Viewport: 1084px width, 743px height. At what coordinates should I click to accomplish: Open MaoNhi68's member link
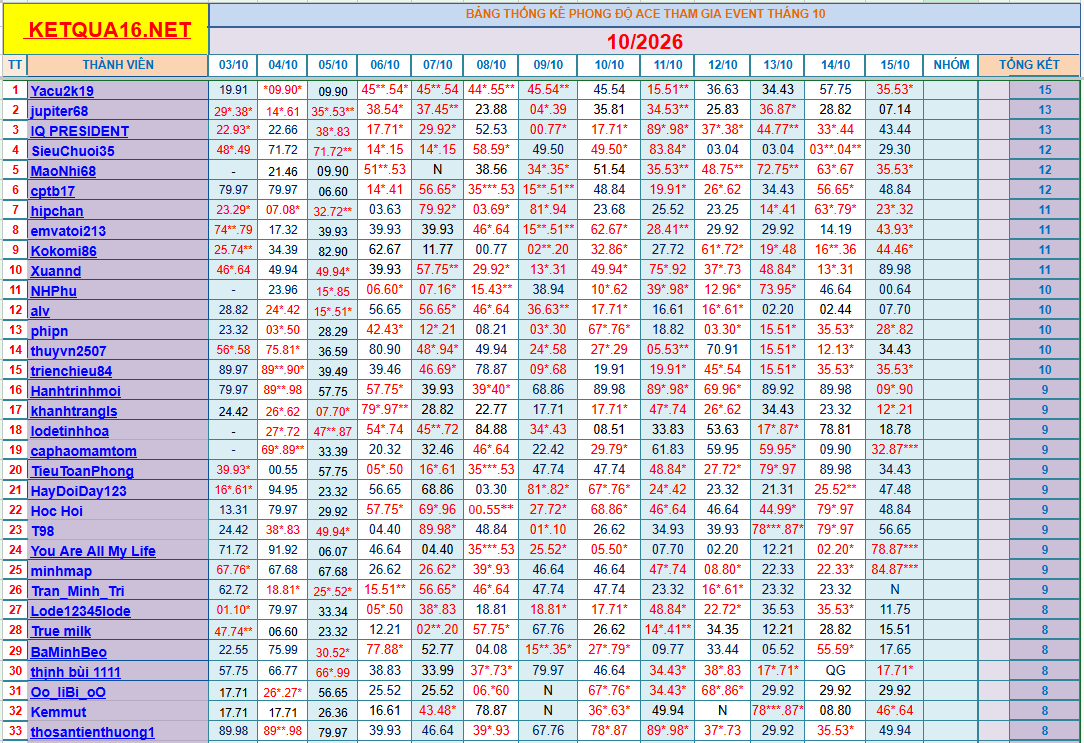click(x=63, y=171)
